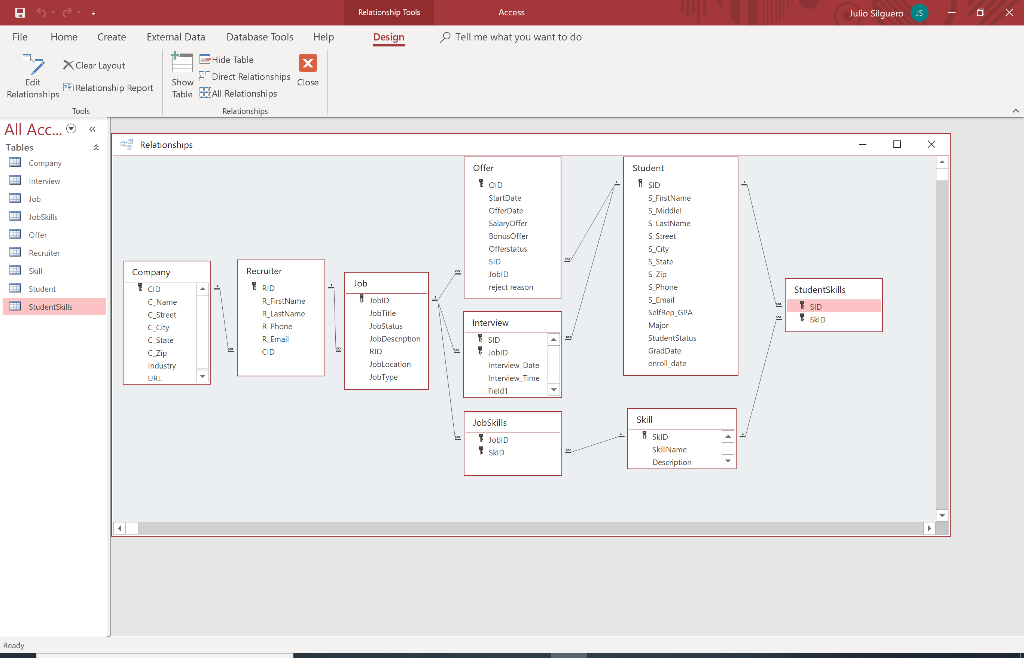Screen dimensions: 1024x658
Task: Select SalaryOffer field in Offer table
Action: coord(507,223)
